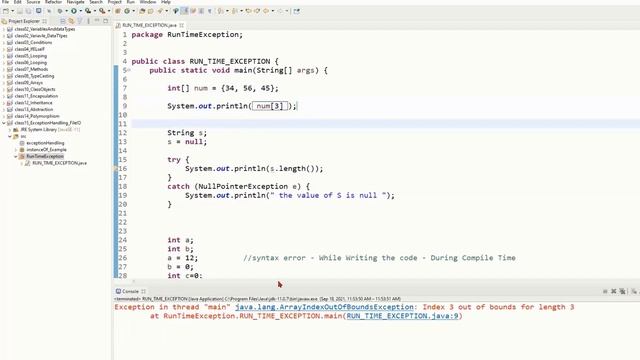Viewport: 640px width, 360px height.
Task: Select the Console tab
Action: coord(131,291)
